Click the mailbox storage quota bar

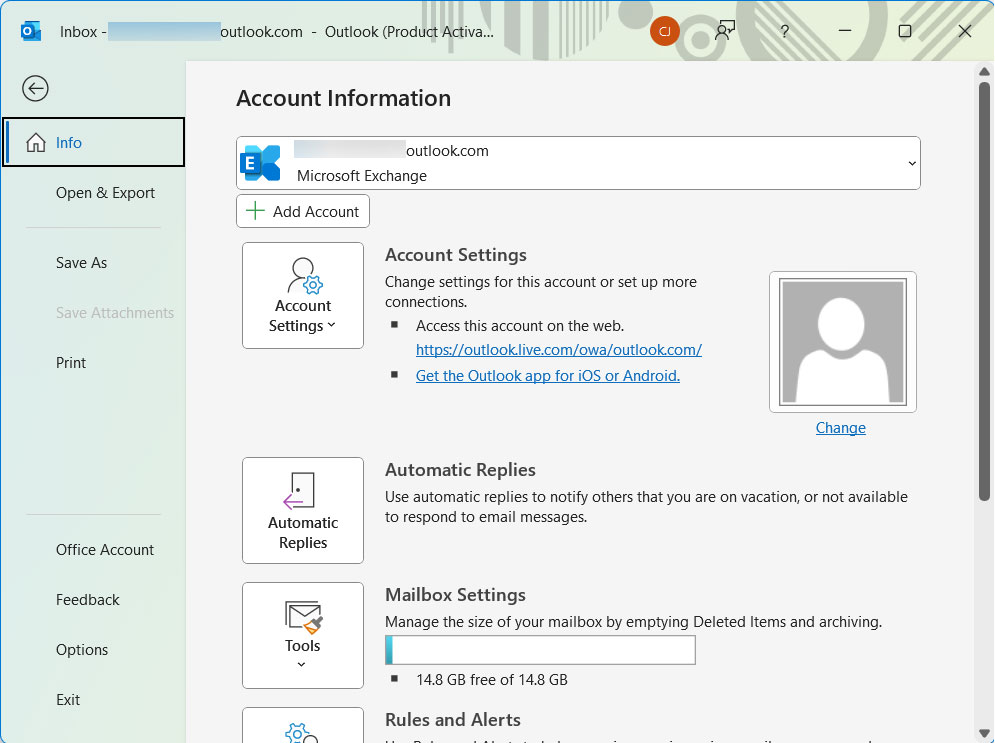click(540, 650)
